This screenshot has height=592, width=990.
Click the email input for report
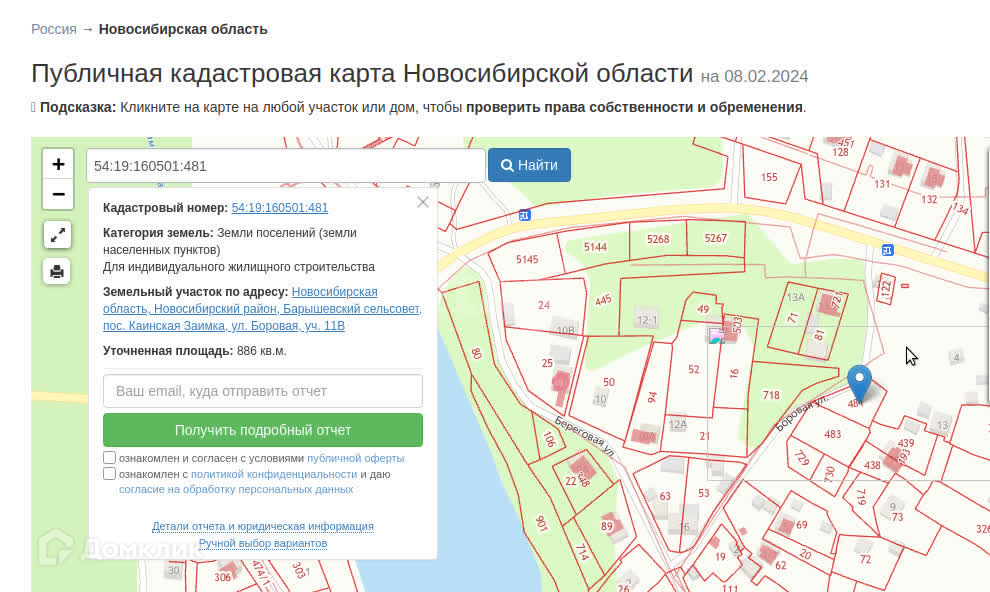pos(263,391)
